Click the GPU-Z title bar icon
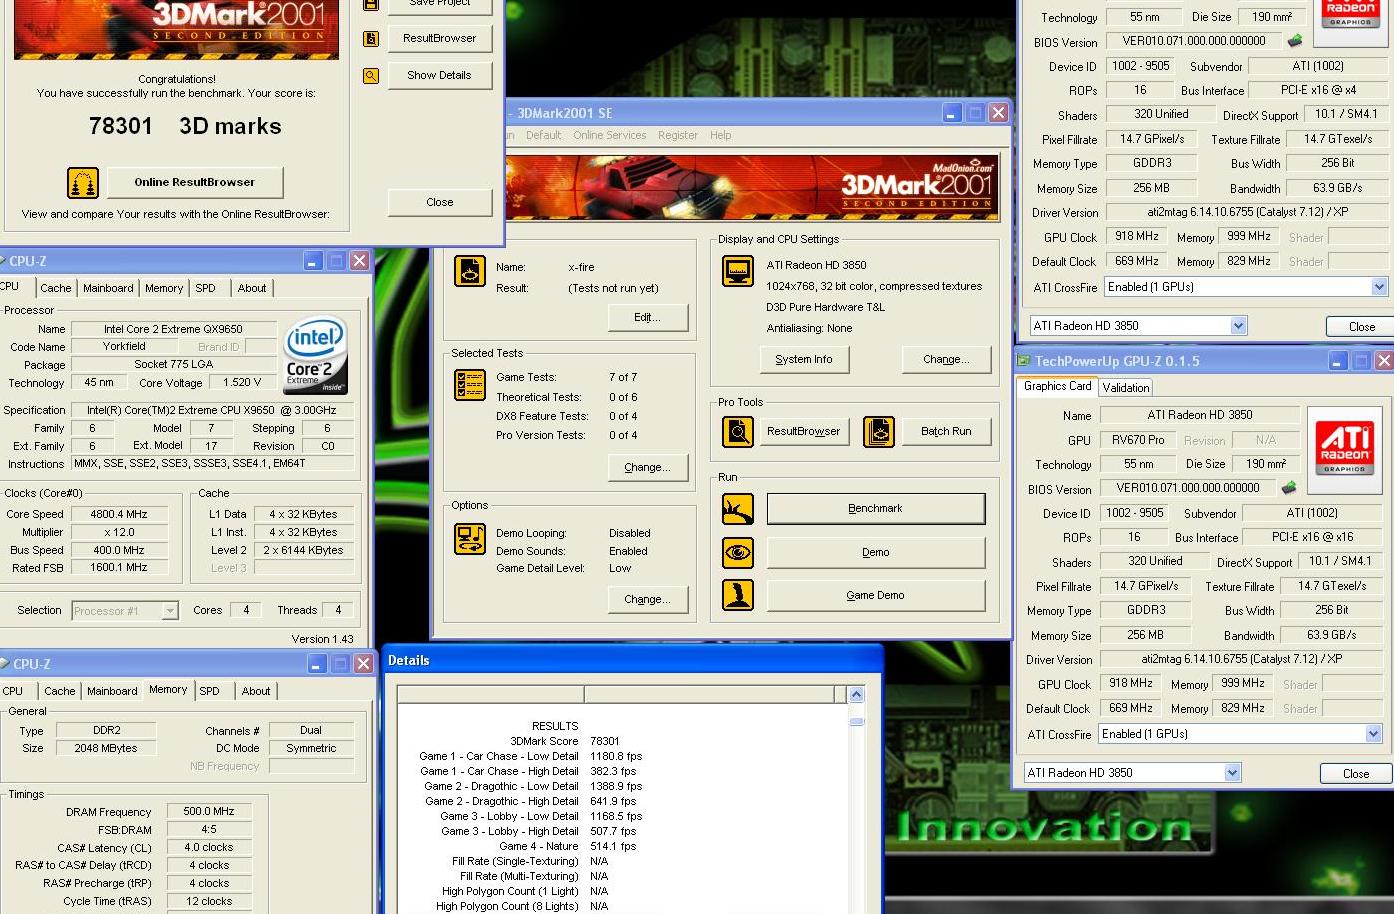Image resolution: width=1394 pixels, height=914 pixels. click(x=1023, y=361)
